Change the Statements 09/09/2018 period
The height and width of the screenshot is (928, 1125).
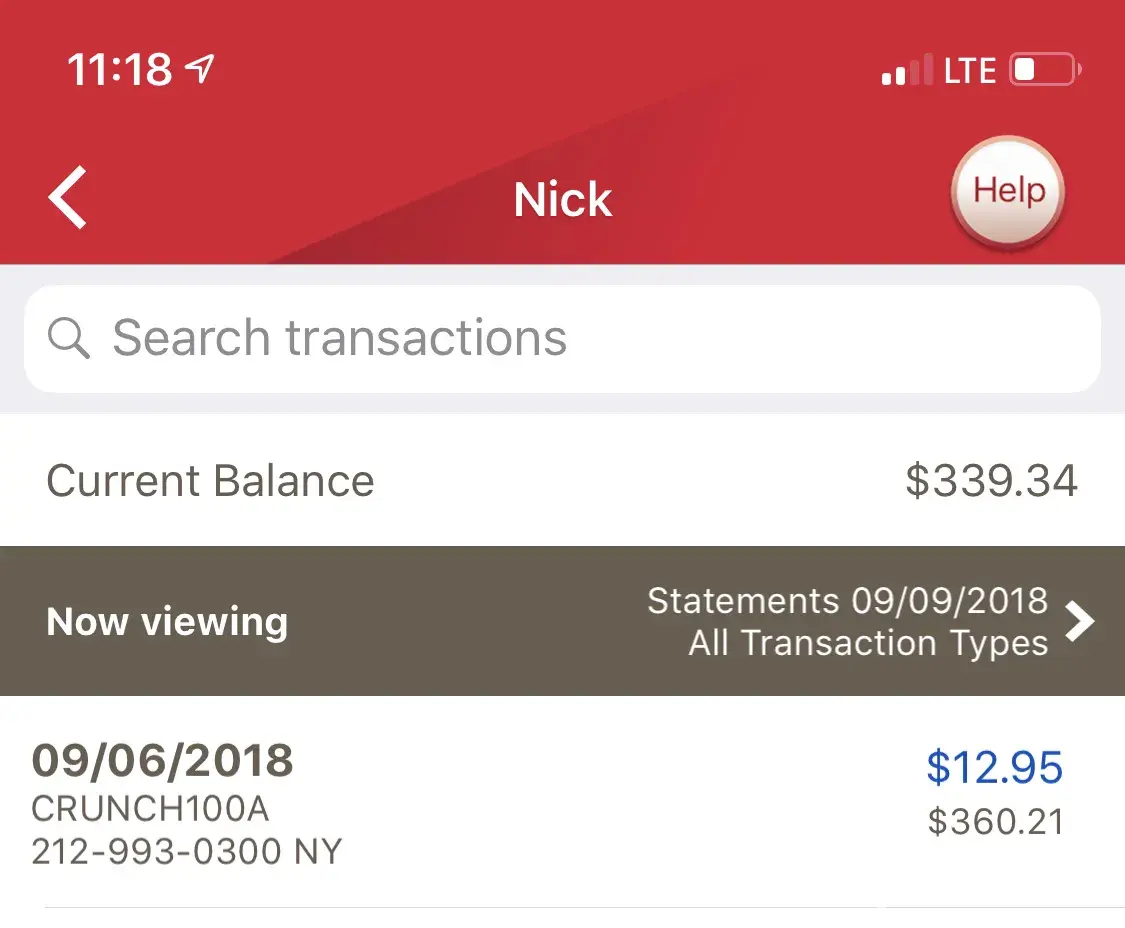coord(847,601)
